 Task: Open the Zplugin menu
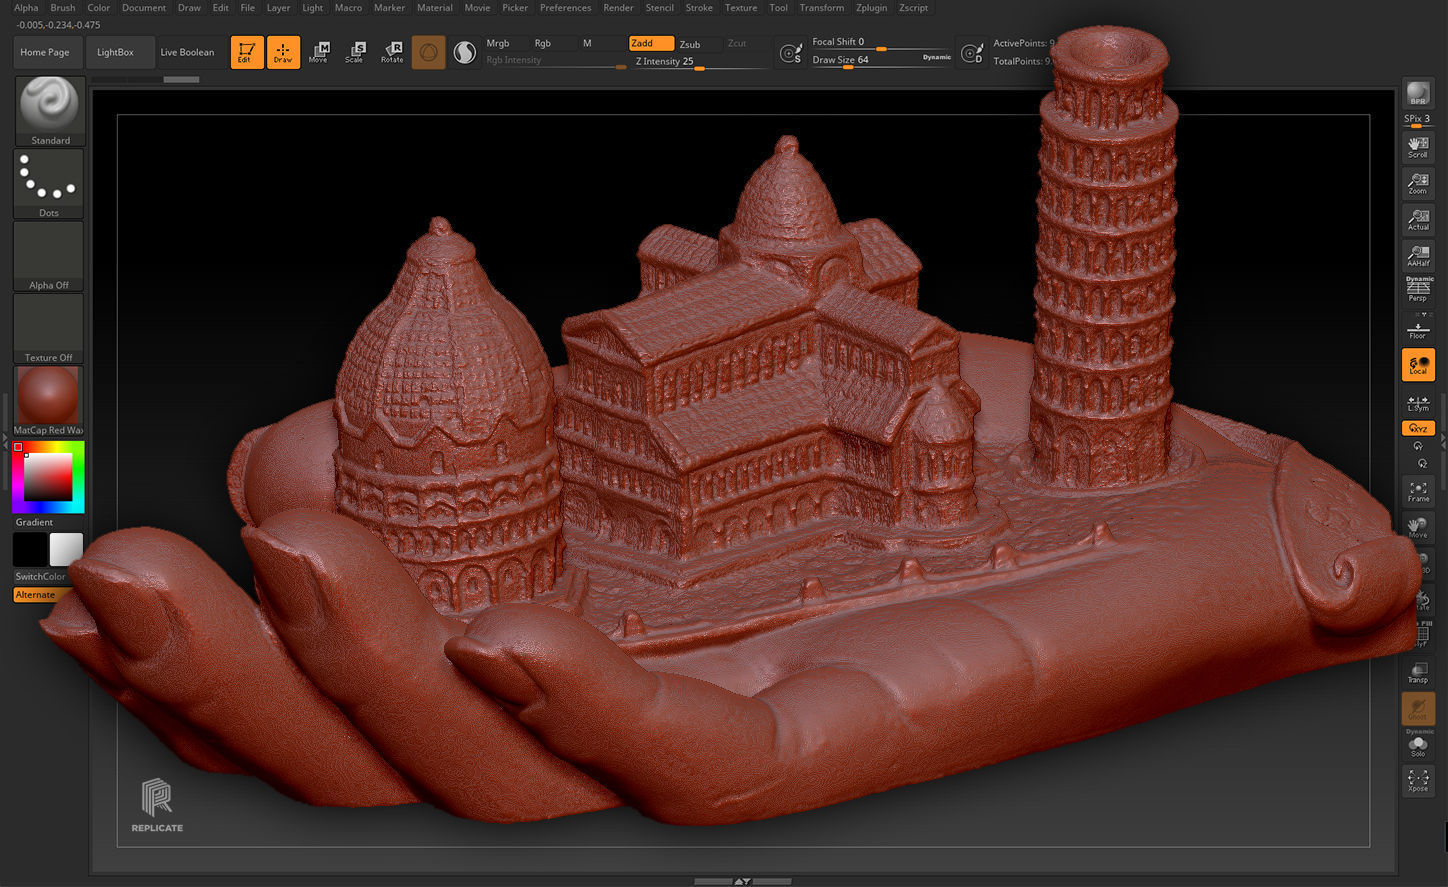click(x=871, y=7)
